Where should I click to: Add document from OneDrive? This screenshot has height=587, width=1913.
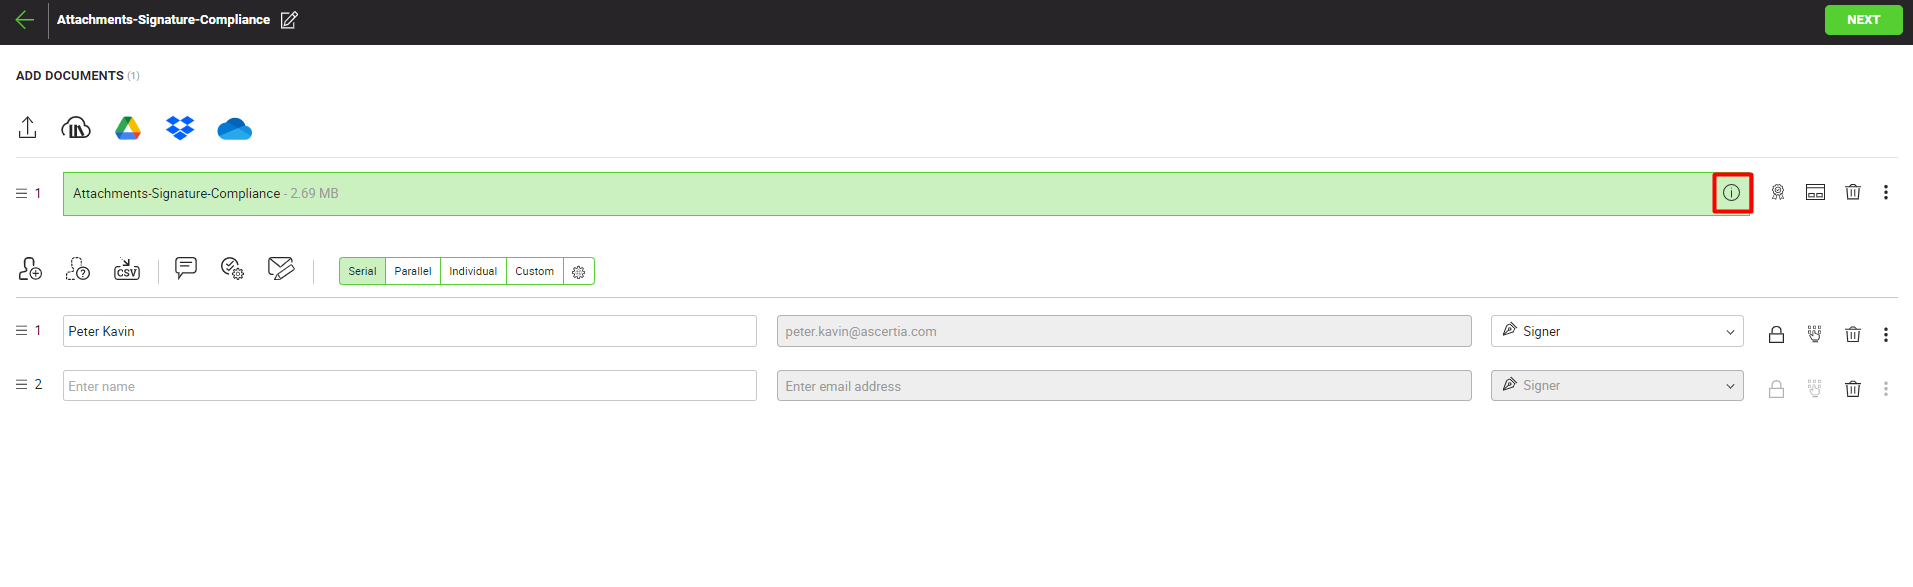[x=234, y=129]
